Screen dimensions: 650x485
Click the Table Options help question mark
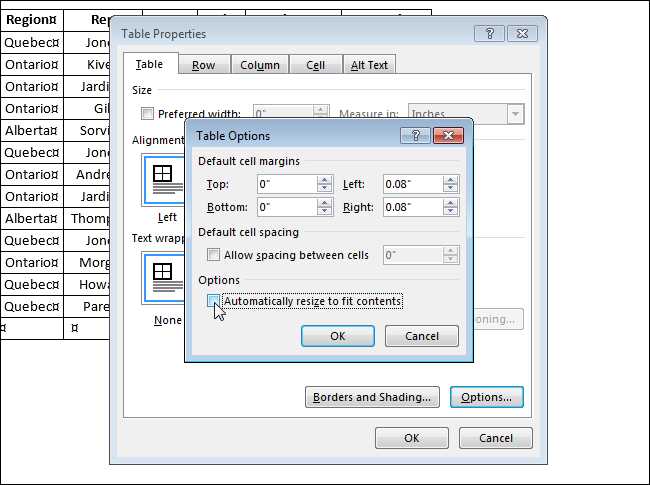tap(415, 136)
